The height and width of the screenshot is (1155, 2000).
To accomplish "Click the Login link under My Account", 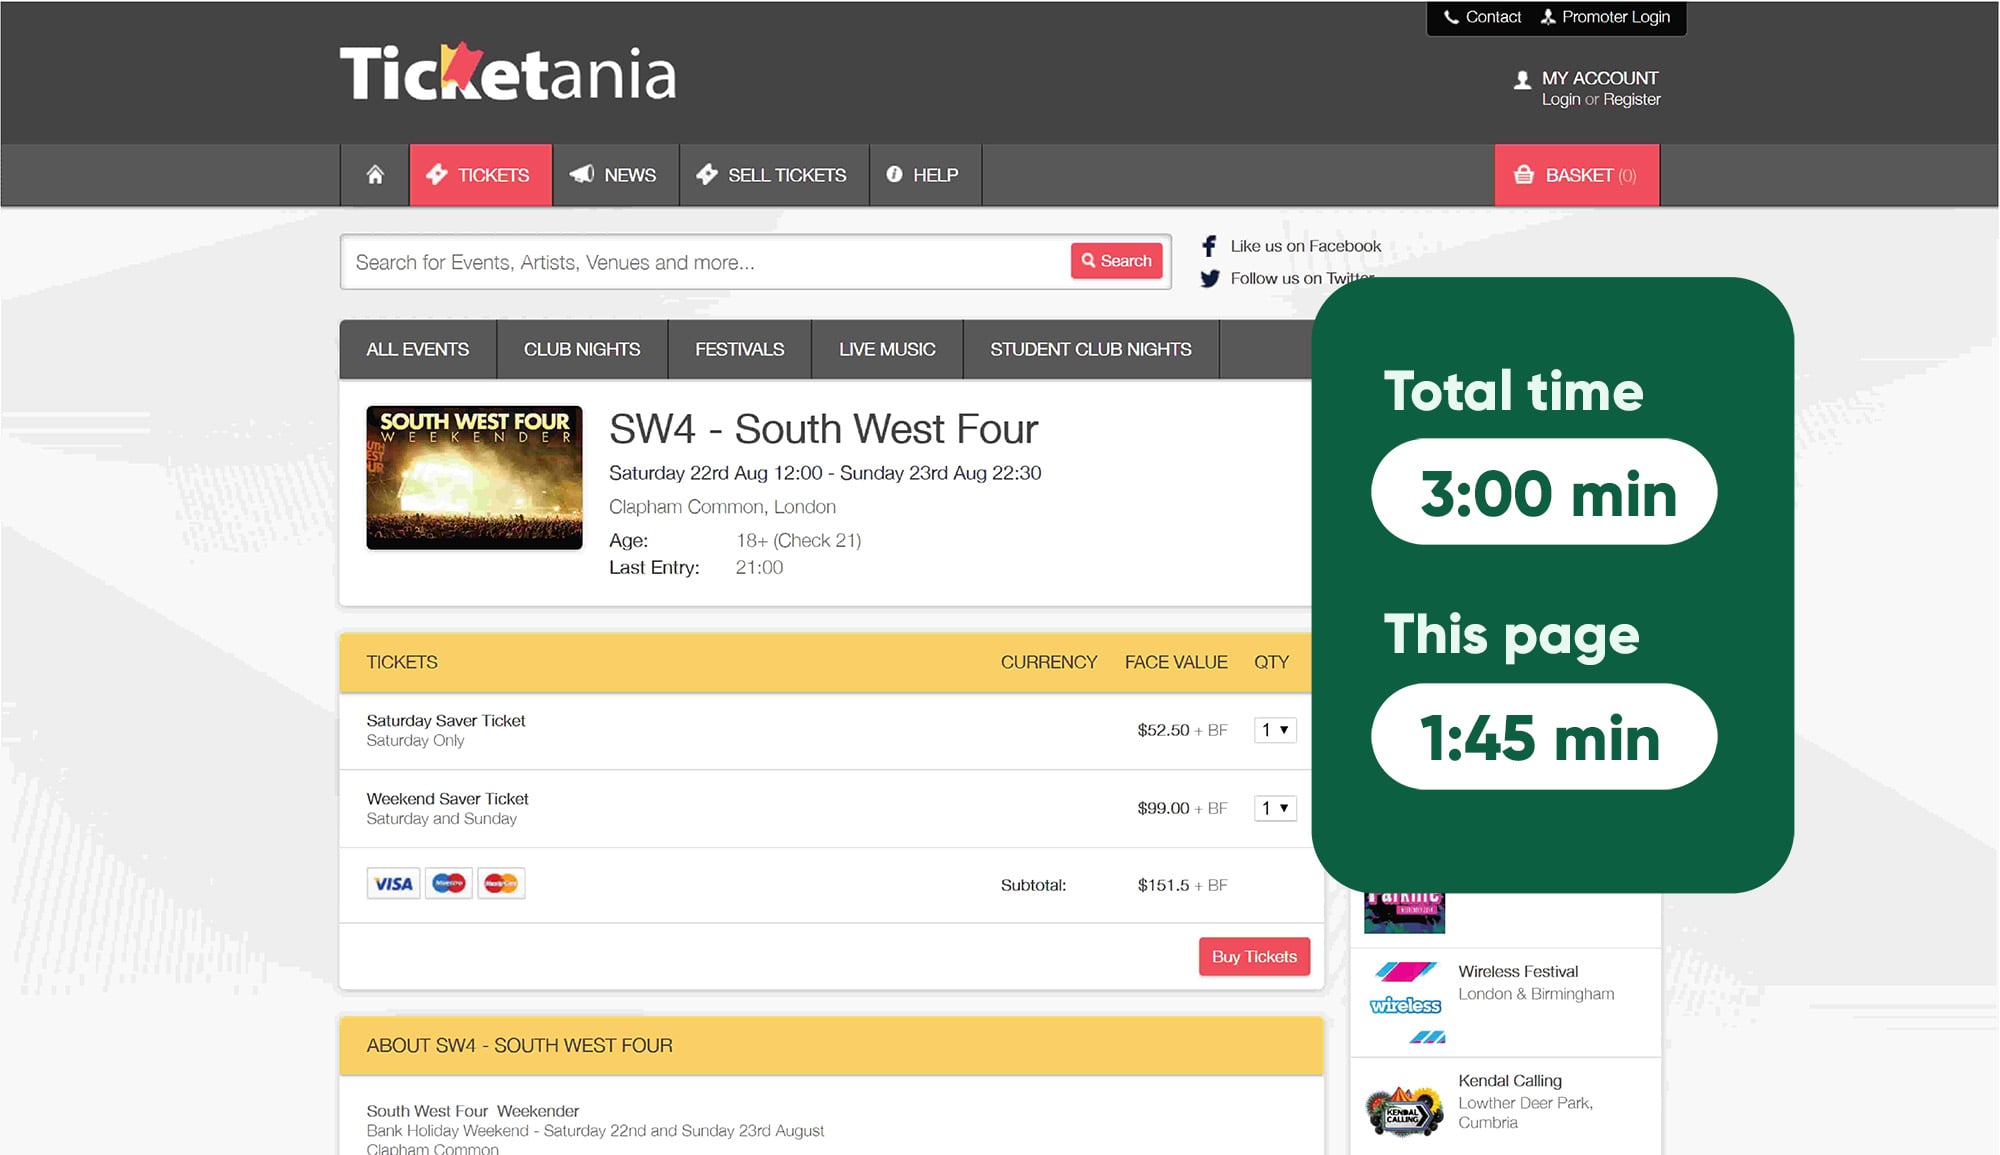I will pyautogui.click(x=1561, y=99).
